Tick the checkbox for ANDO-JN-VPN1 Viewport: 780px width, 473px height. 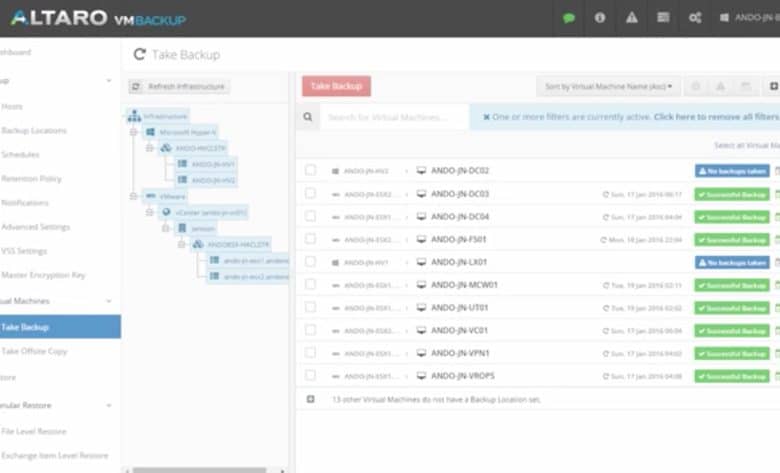310,353
